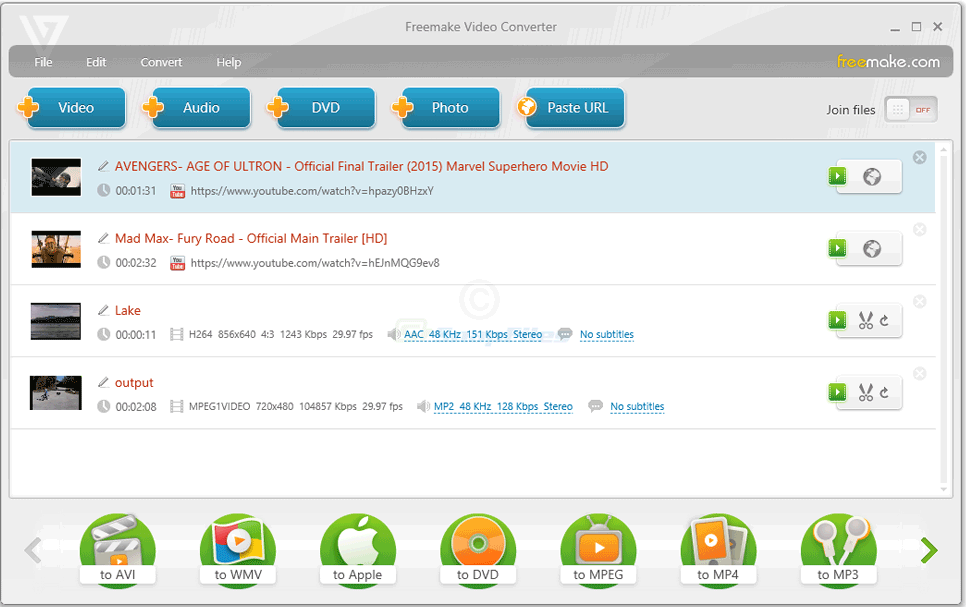Rename AVENGERS title with pencil icon

click(104, 166)
